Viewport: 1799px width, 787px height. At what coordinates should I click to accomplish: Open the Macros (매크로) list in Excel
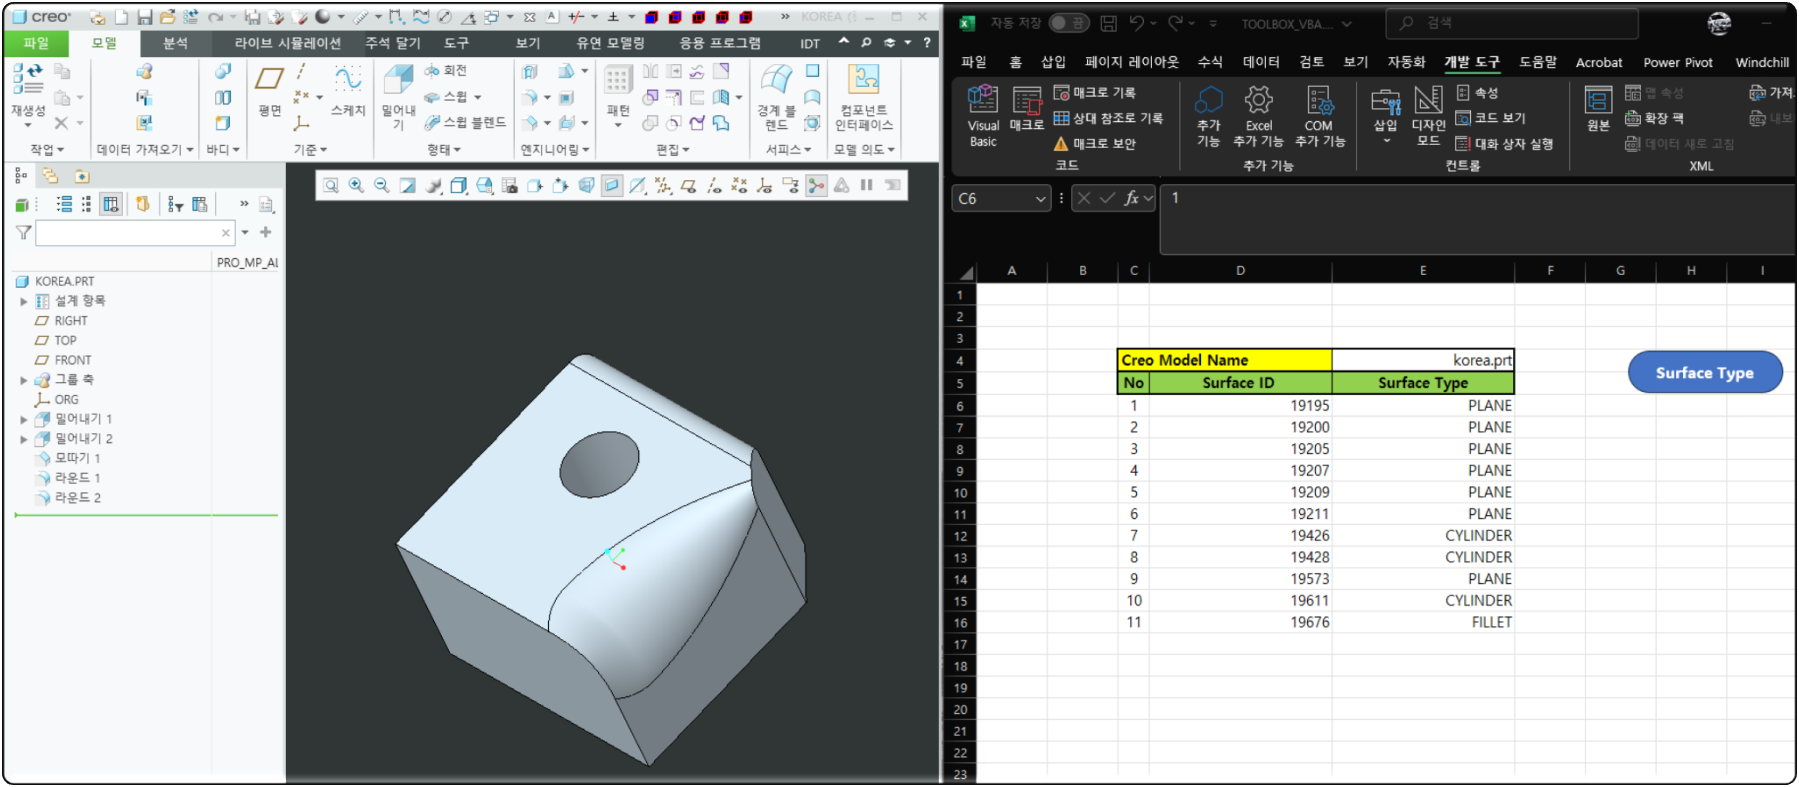[1026, 110]
